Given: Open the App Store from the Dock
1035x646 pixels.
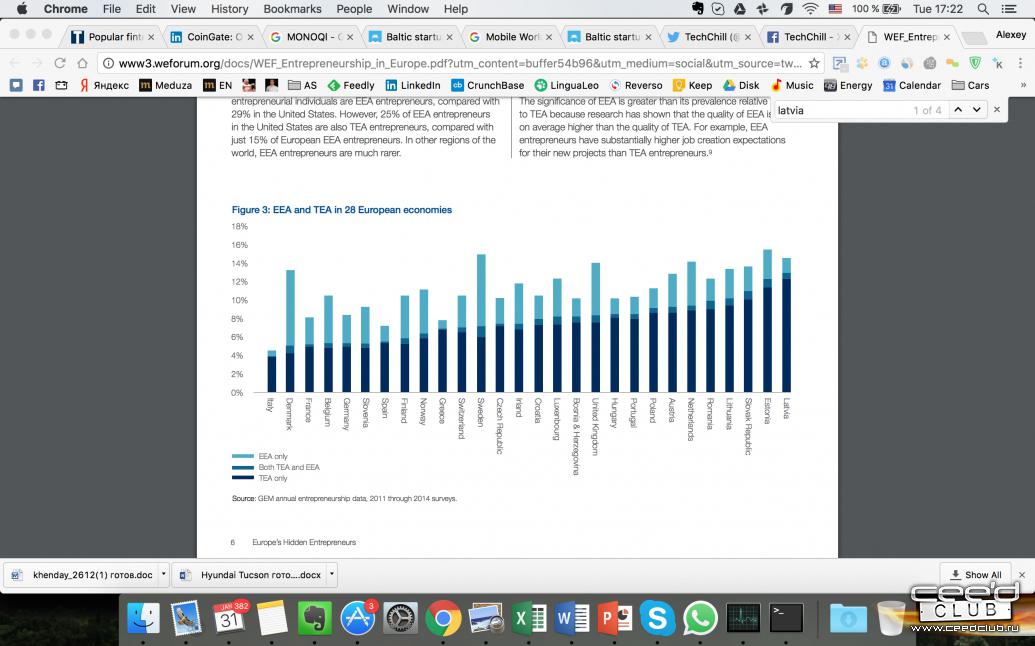Looking at the screenshot, I should pyautogui.click(x=357, y=618).
